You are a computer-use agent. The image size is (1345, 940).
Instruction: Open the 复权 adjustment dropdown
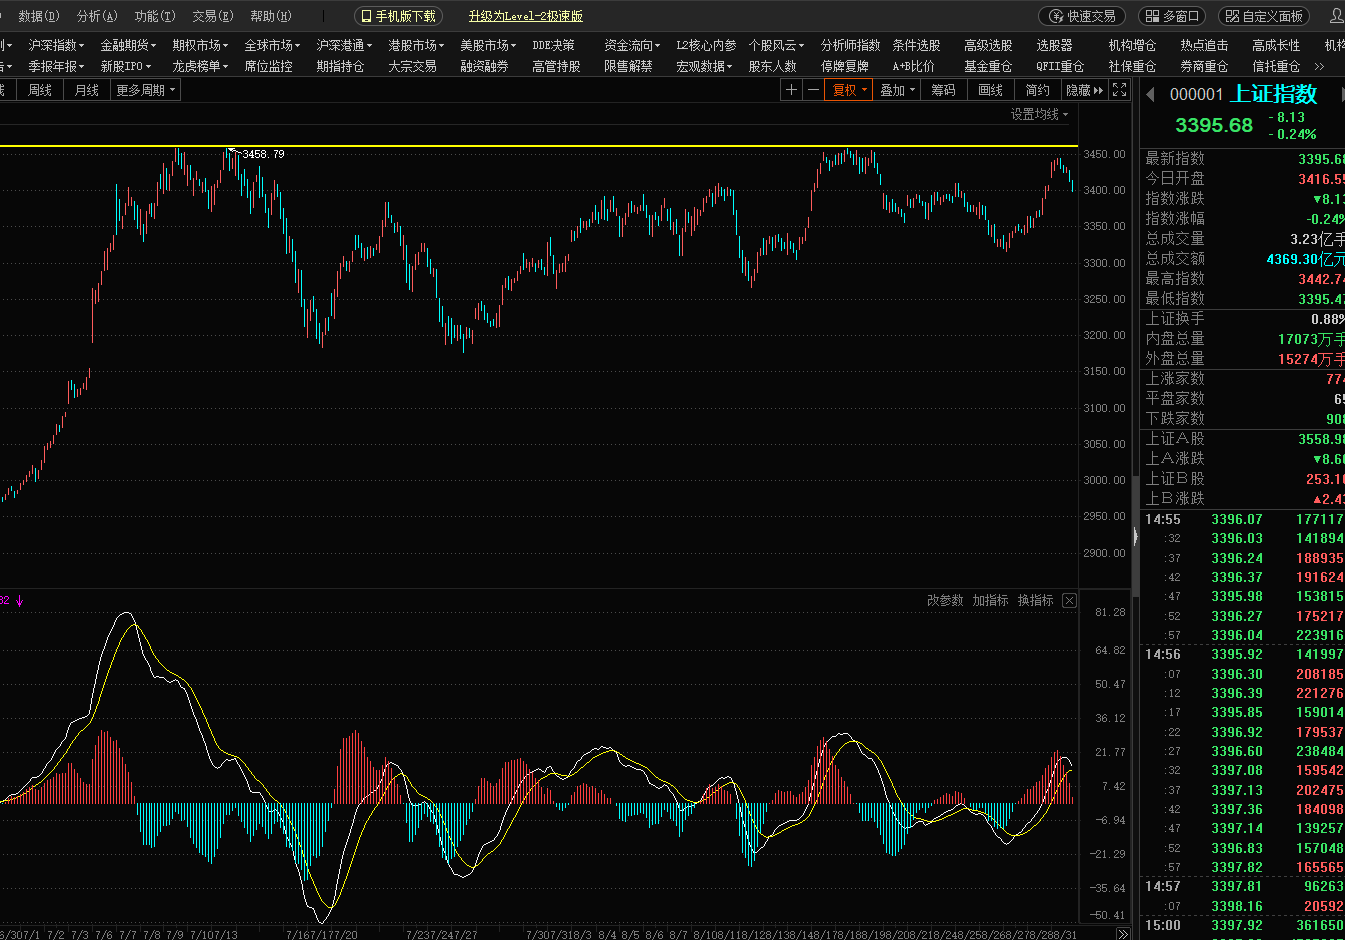pos(850,90)
